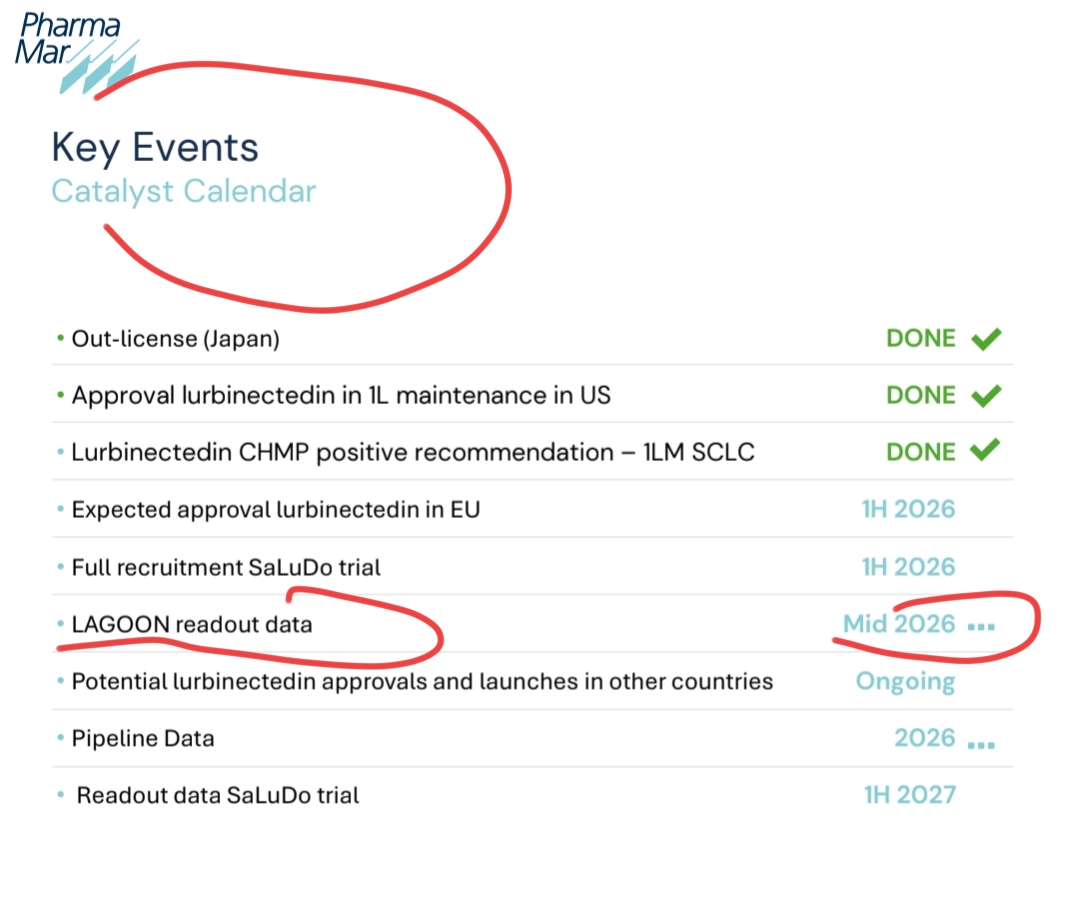The width and height of the screenshot is (1079, 914).
Task: Click the three dots in the Pipeline Data row
Action: pyautogui.click(x=981, y=745)
